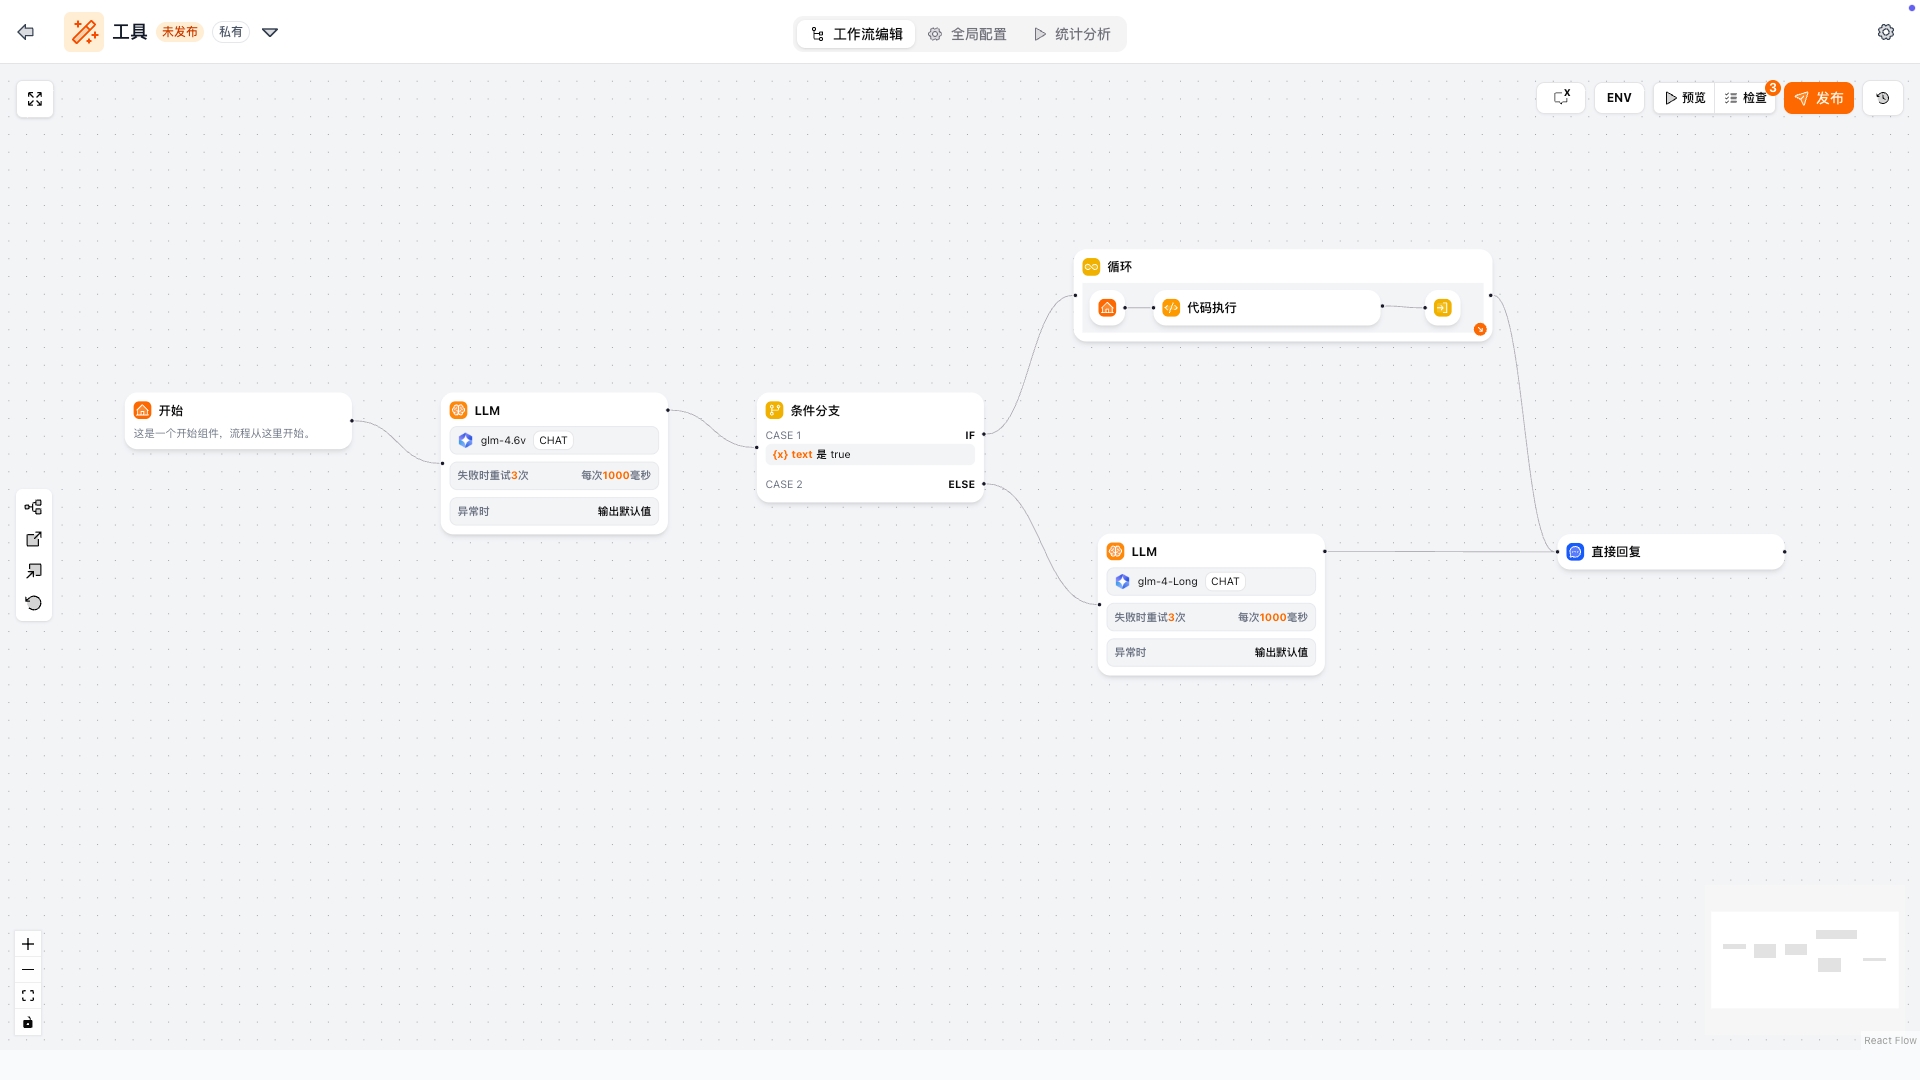Image resolution: width=1920 pixels, height=1080 pixels.
Task: Click the import workflow icon
Action: [x=33, y=571]
